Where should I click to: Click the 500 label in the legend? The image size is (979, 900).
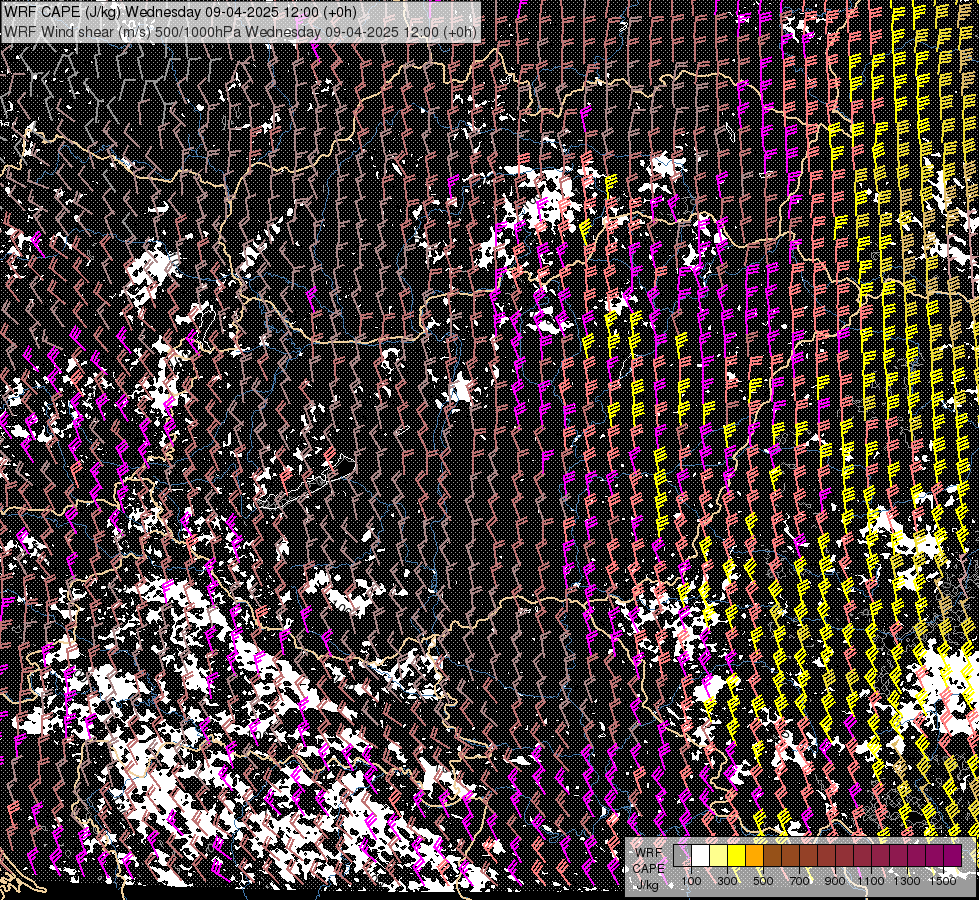click(763, 881)
